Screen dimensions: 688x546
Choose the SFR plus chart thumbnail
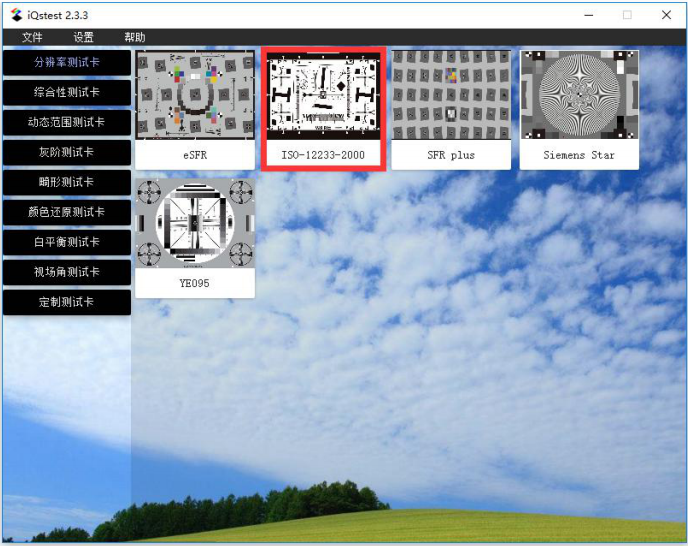pyautogui.click(x=451, y=95)
